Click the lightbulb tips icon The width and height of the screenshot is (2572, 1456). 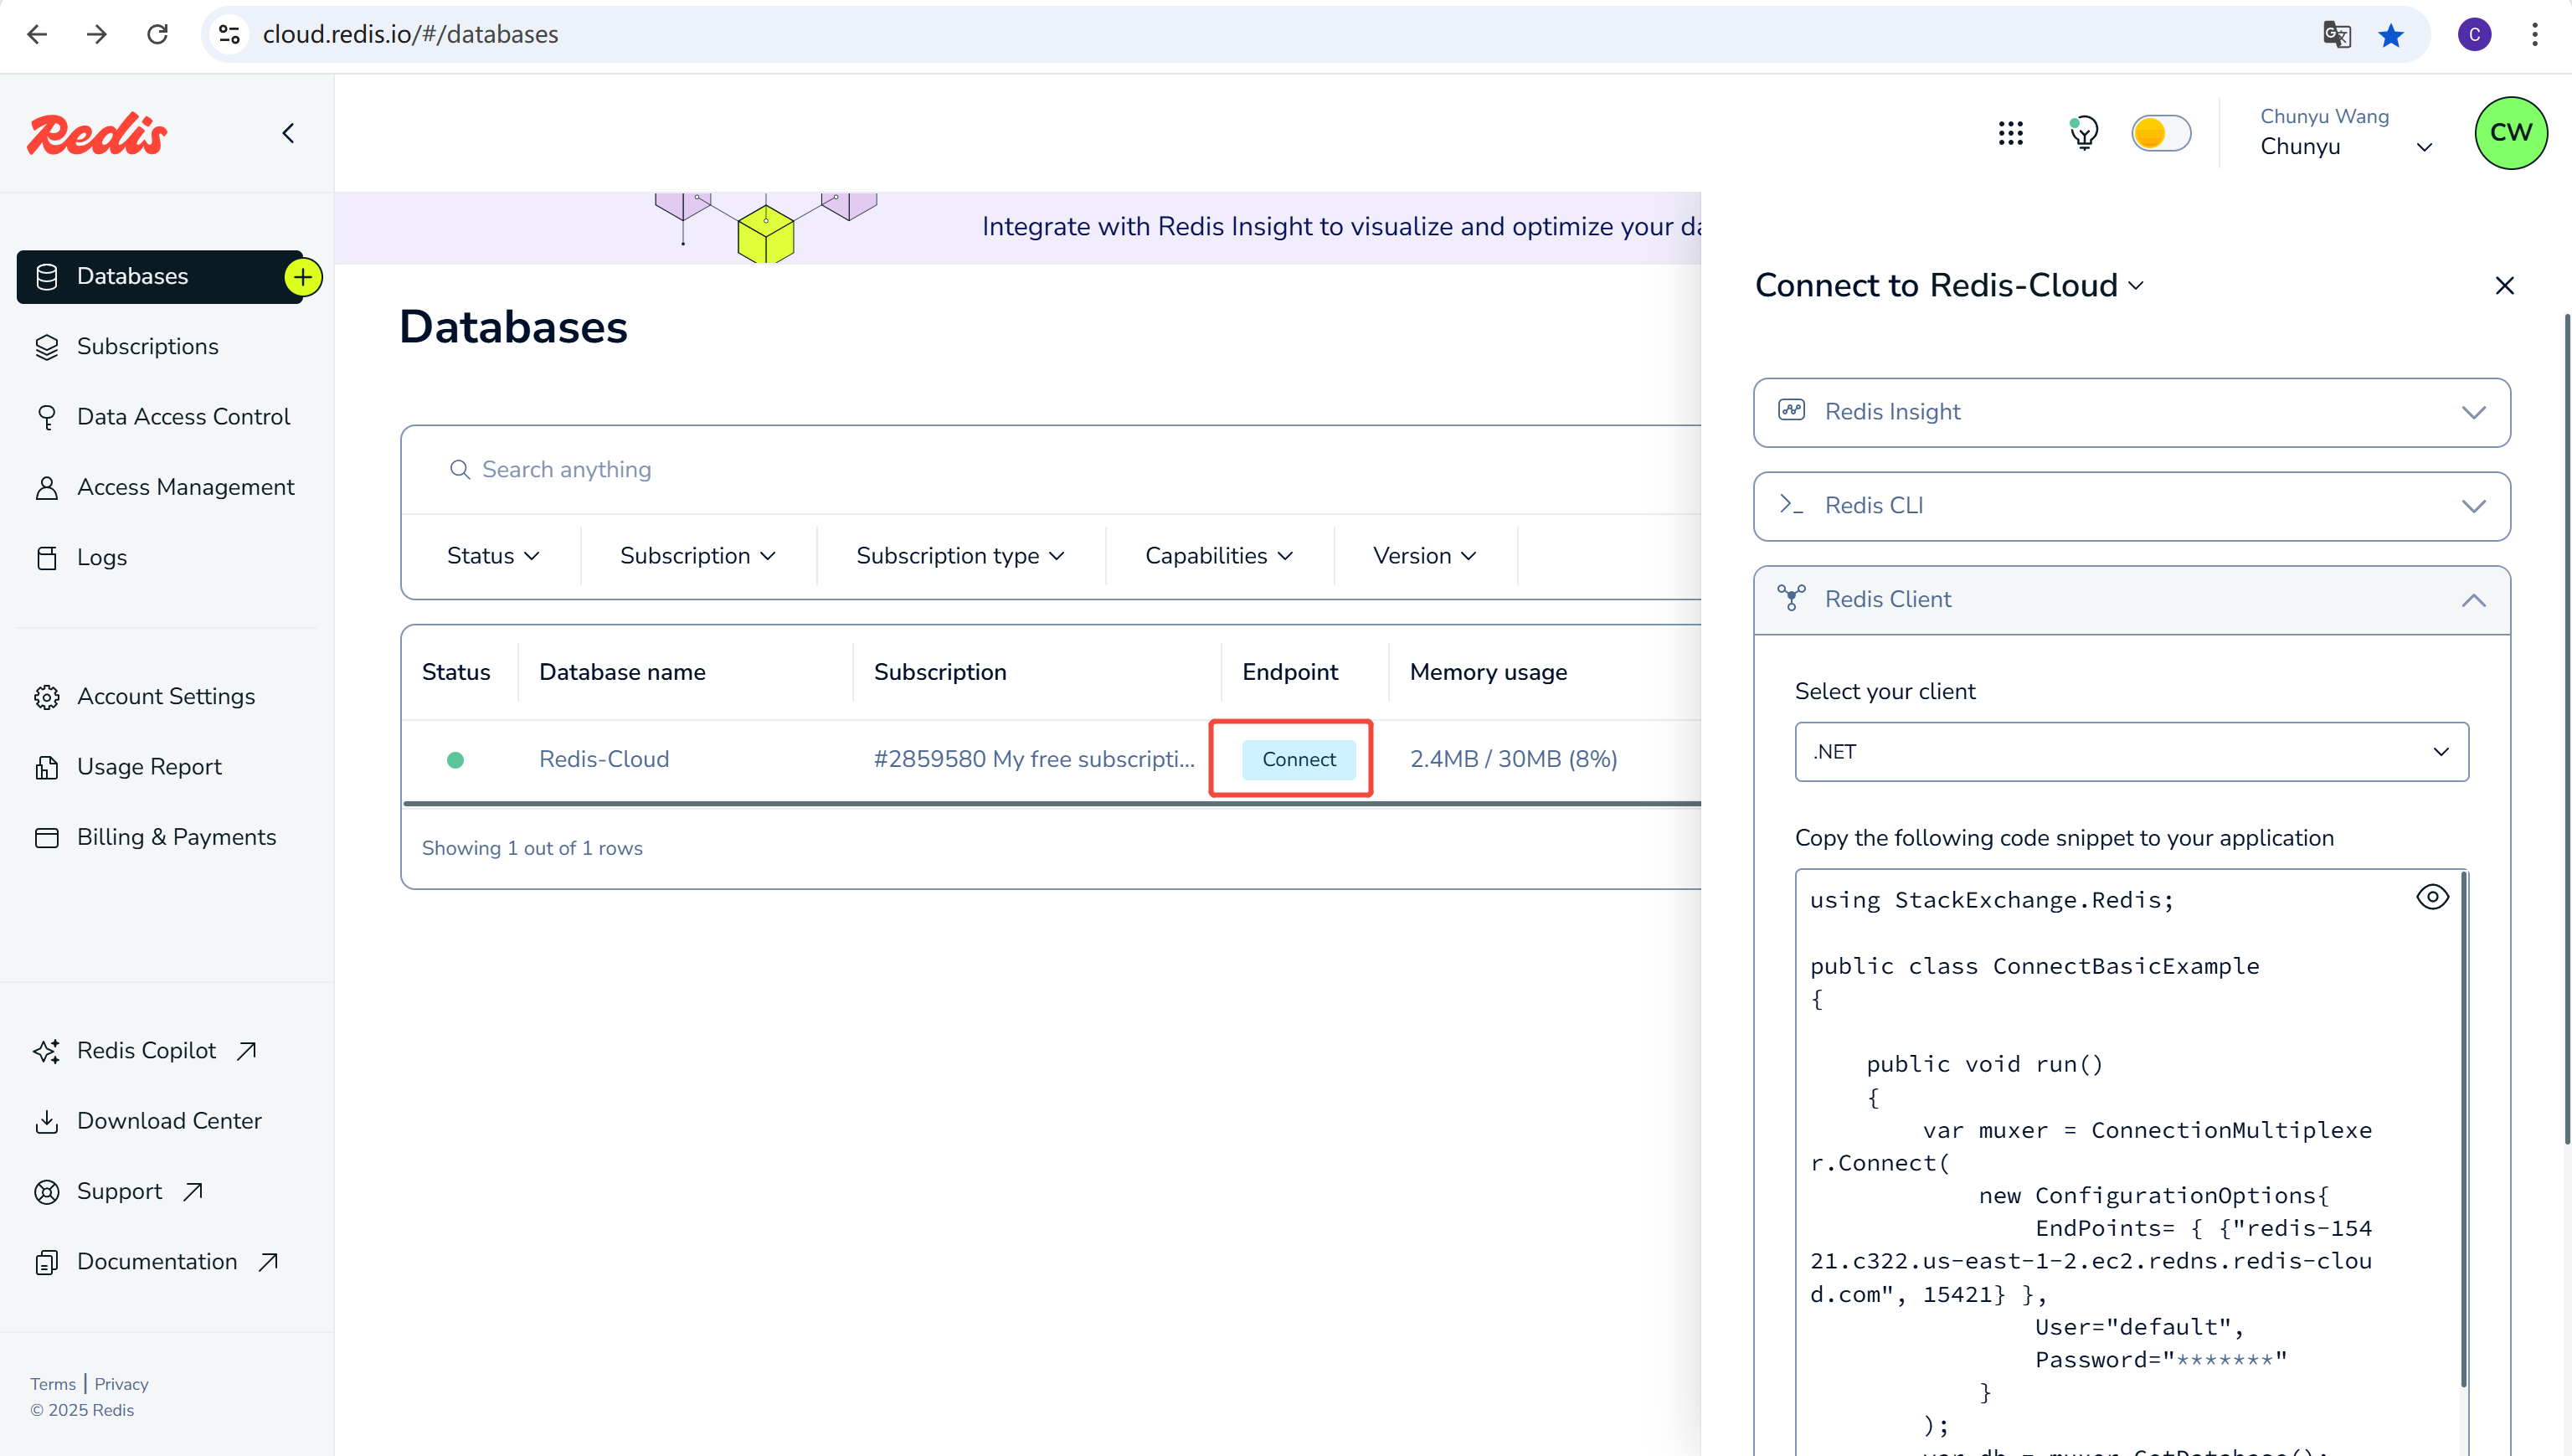pyautogui.click(x=2083, y=133)
